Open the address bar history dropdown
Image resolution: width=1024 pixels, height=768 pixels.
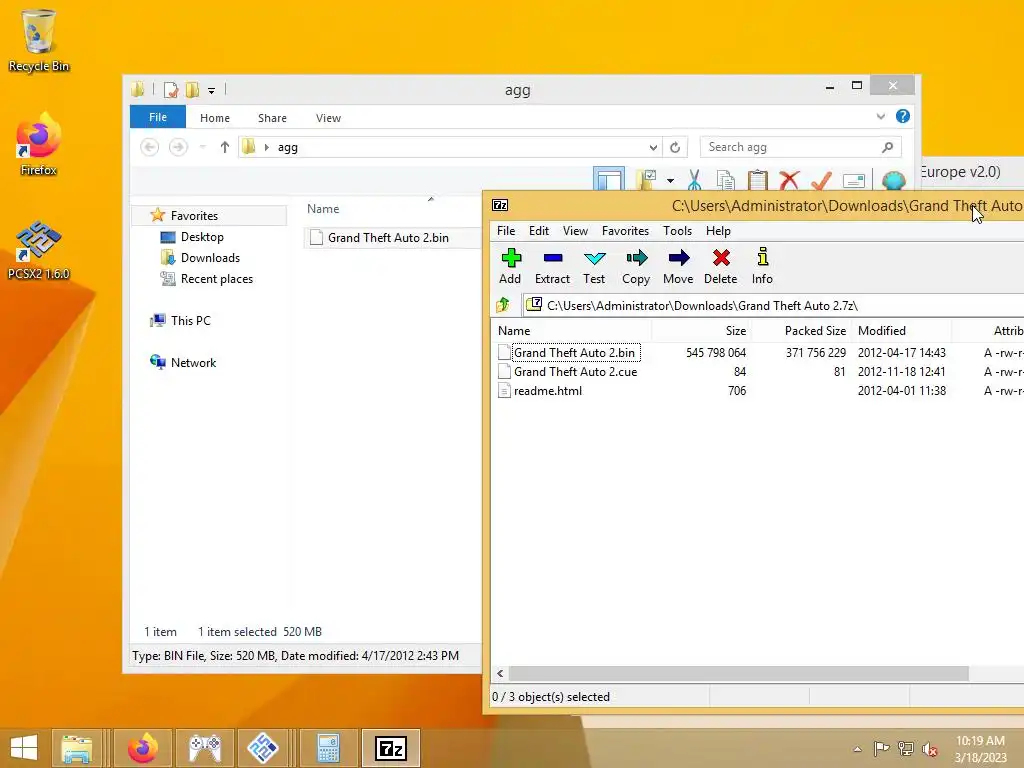click(x=652, y=148)
